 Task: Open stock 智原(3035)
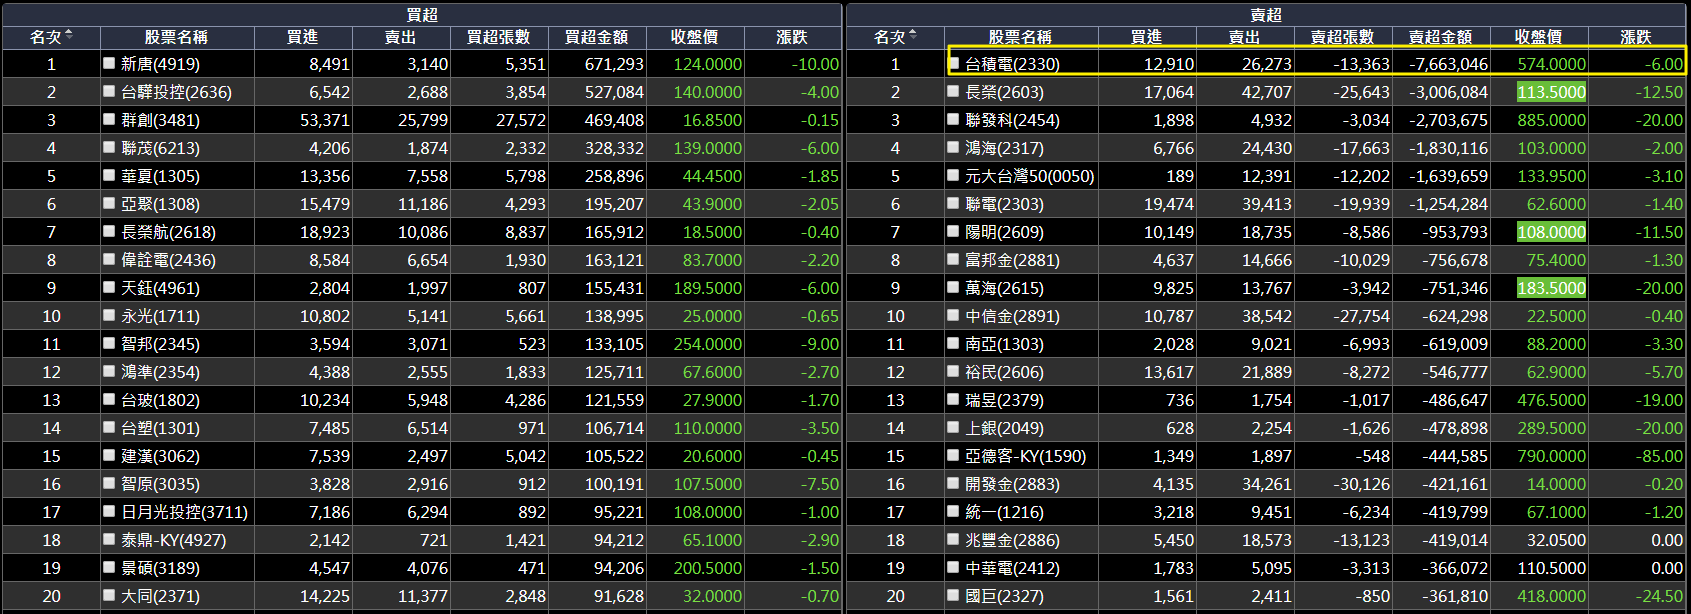click(160, 484)
